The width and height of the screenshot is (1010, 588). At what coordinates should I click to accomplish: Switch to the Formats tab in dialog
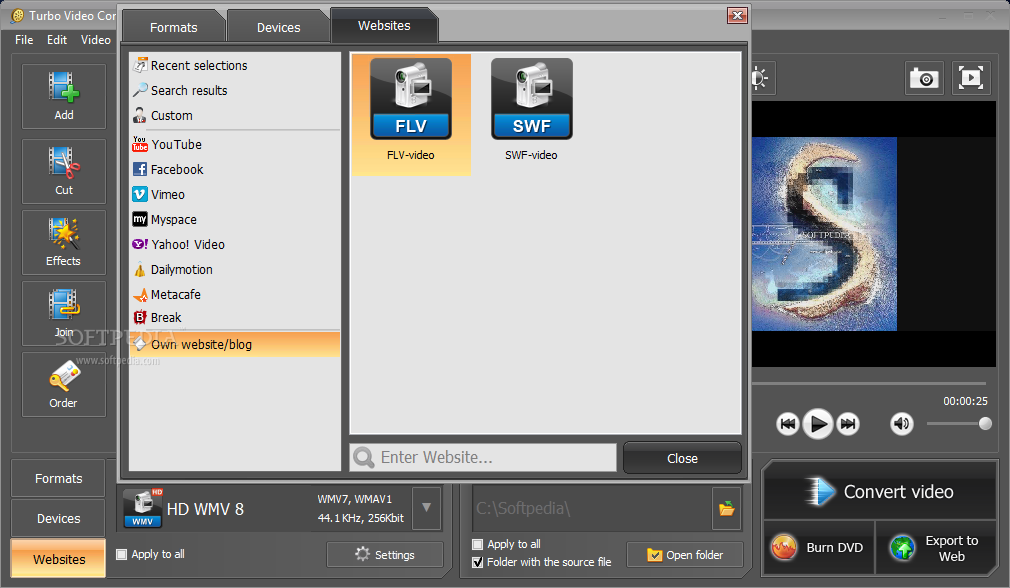(x=173, y=28)
